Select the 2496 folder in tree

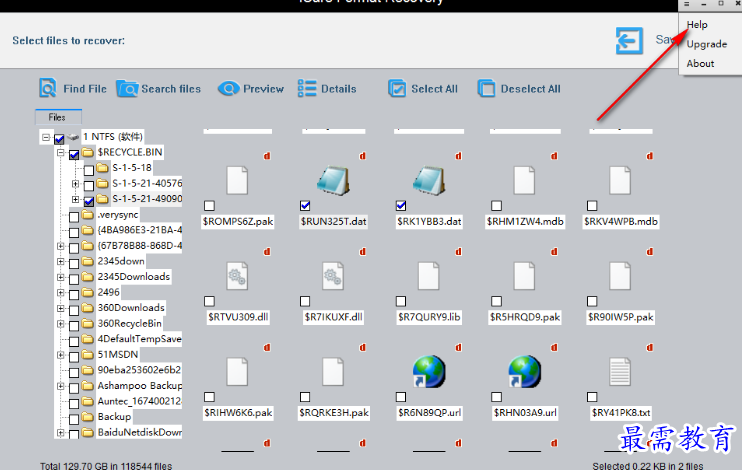[108, 292]
